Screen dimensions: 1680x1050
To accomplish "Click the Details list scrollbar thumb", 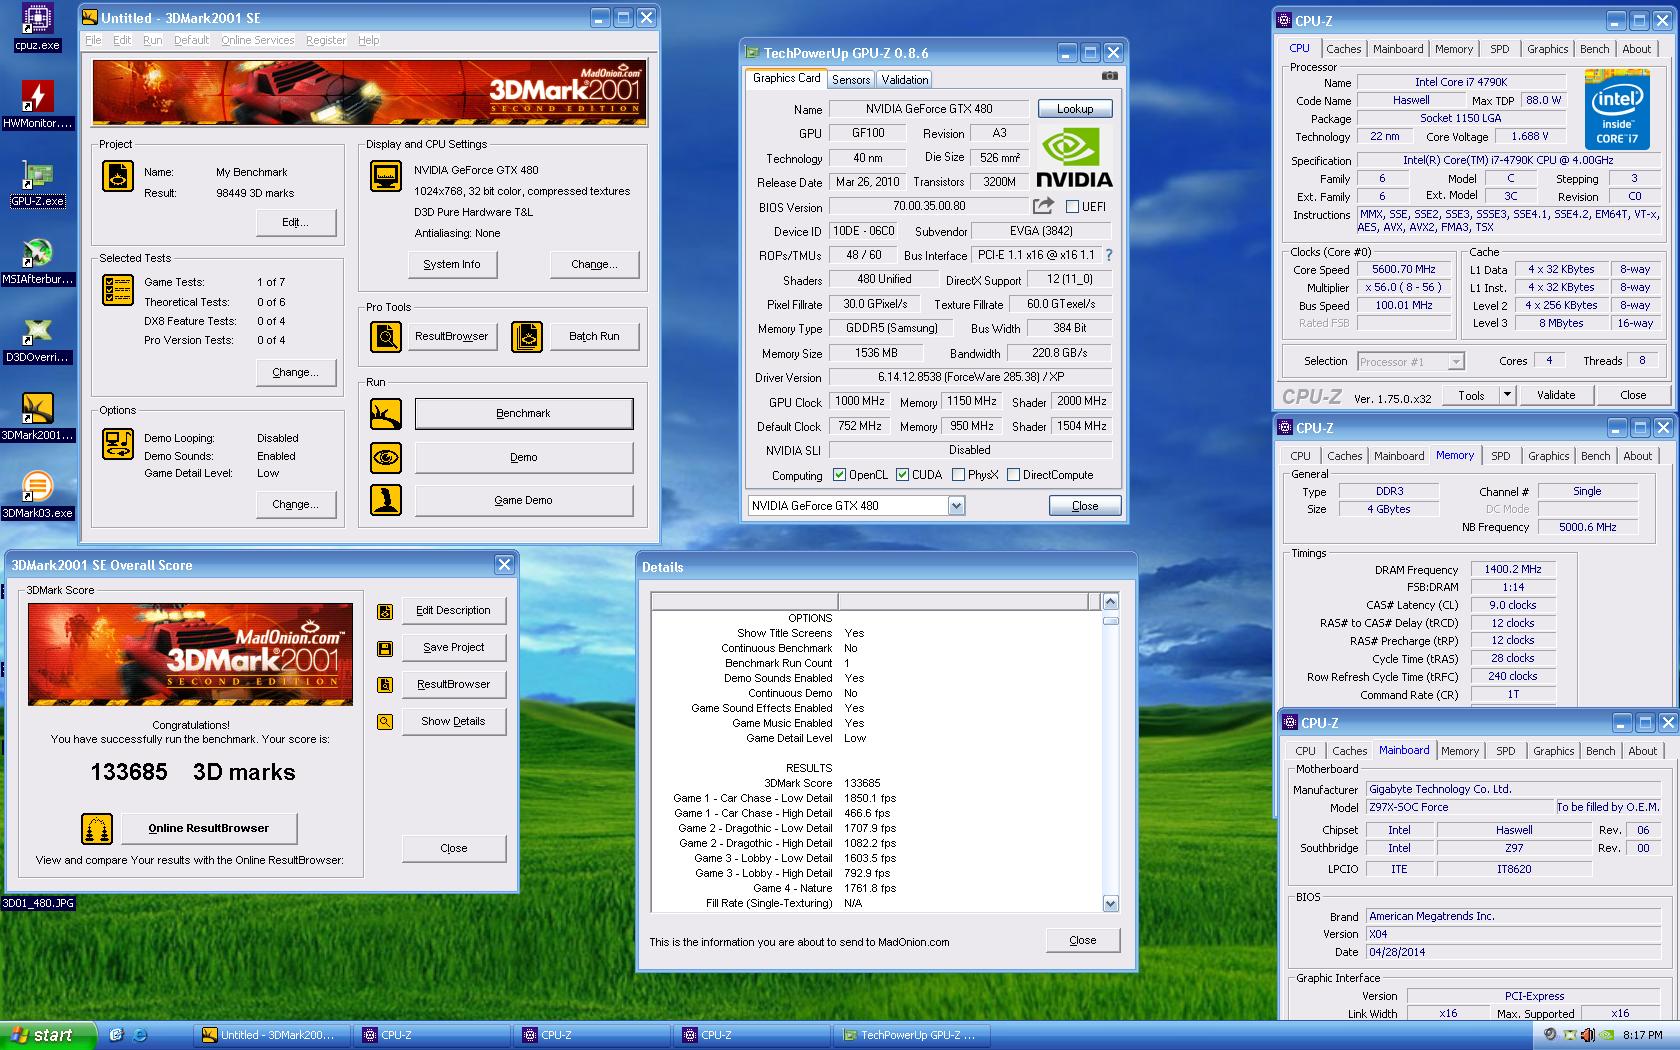I will (1110, 621).
